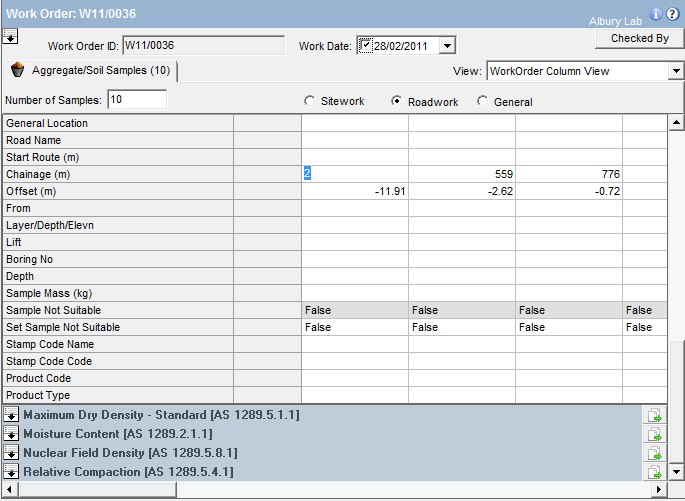Click the blue info icon in header

tap(656, 14)
